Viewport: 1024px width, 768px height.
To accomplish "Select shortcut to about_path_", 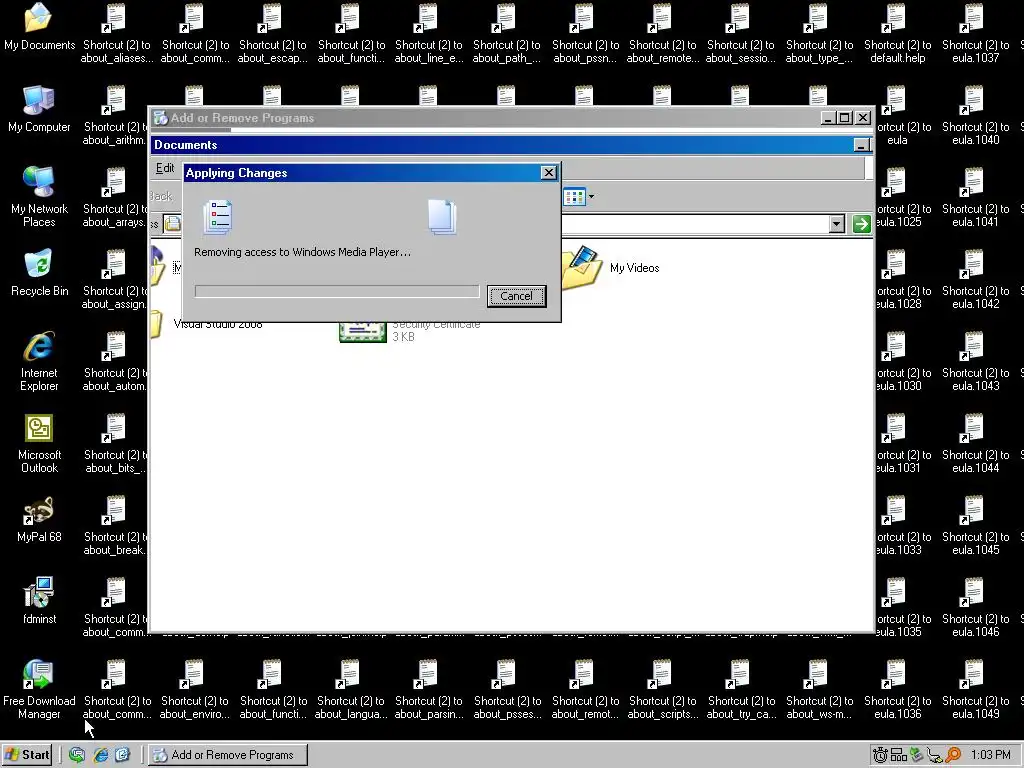I will 506,34.
